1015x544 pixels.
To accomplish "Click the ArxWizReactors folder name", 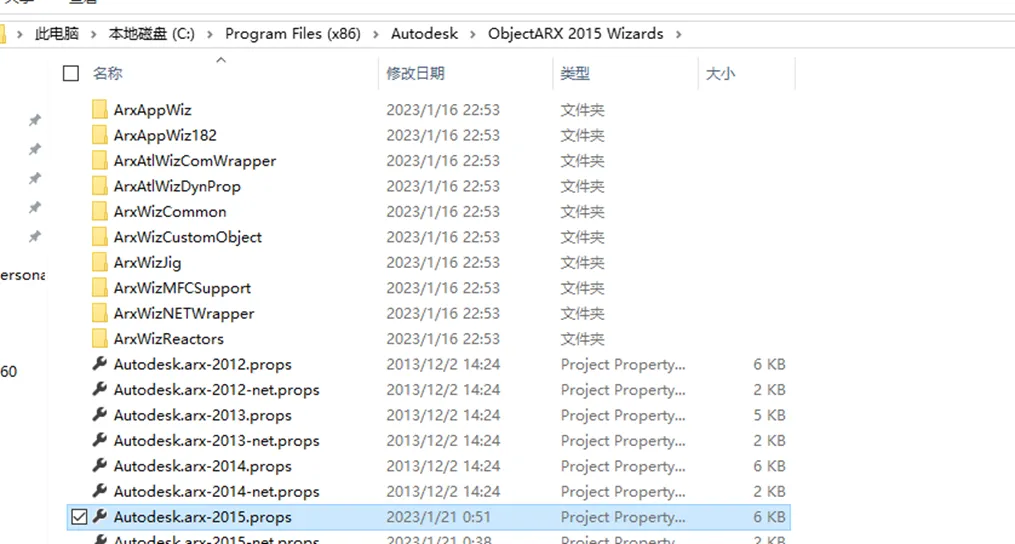I will pos(168,339).
